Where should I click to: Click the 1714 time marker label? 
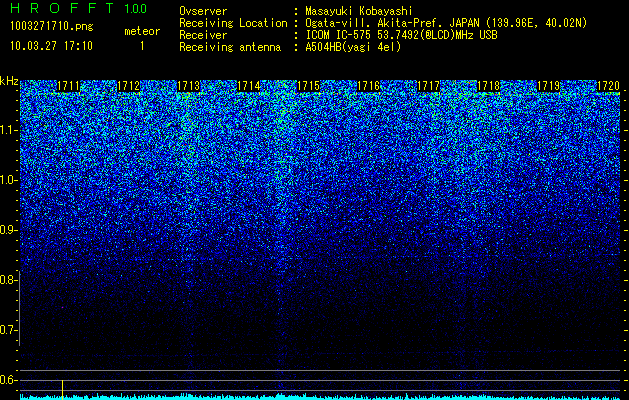coord(249,86)
